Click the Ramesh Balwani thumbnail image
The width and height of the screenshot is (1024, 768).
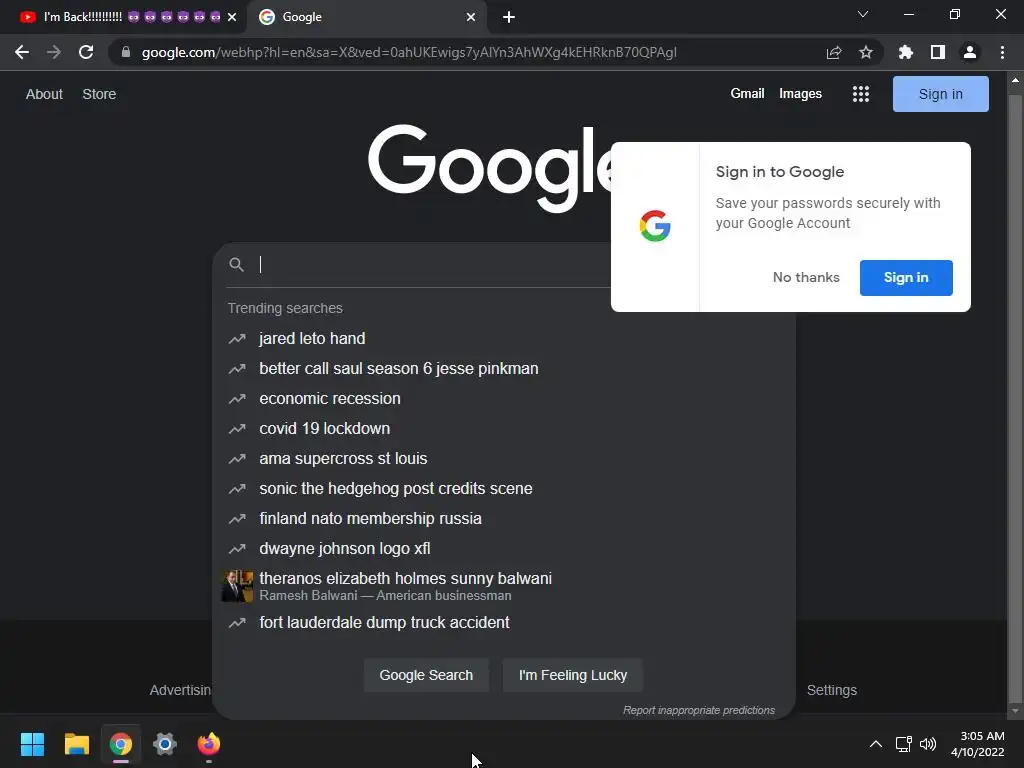tap(237, 586)
